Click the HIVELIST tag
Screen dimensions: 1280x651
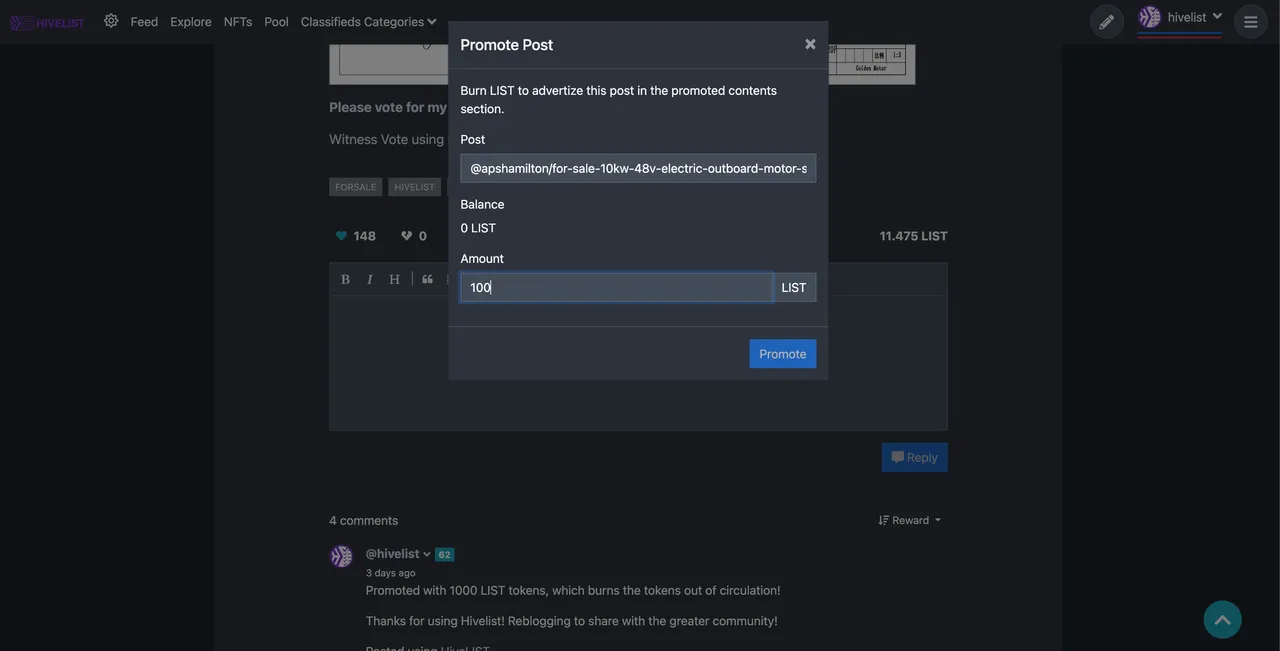point(414,187)
